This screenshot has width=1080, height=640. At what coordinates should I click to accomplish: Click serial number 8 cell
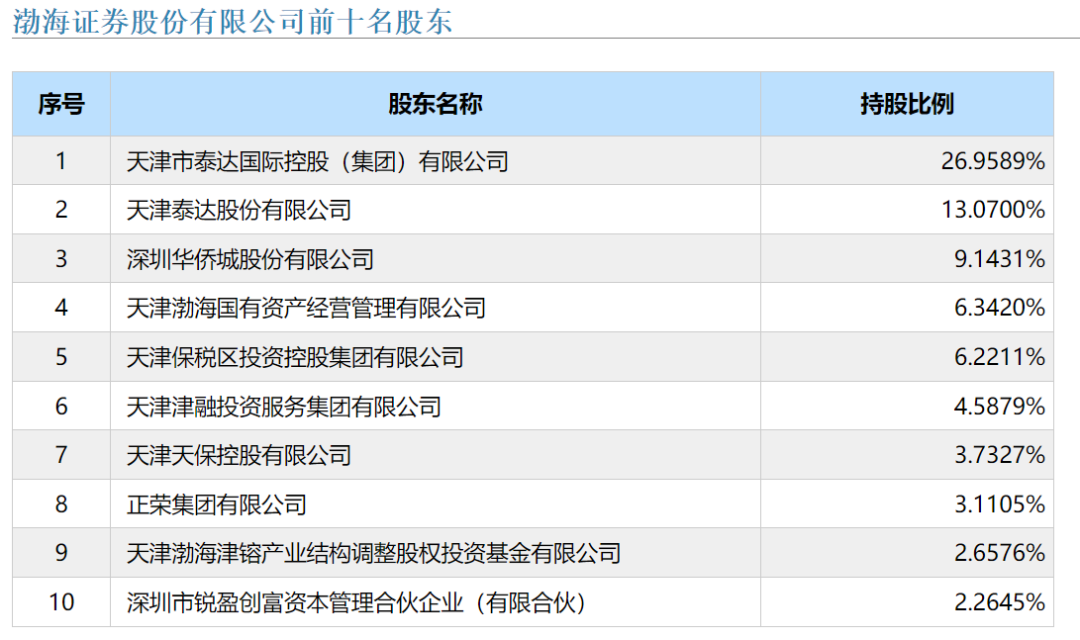tap(61, 504)
